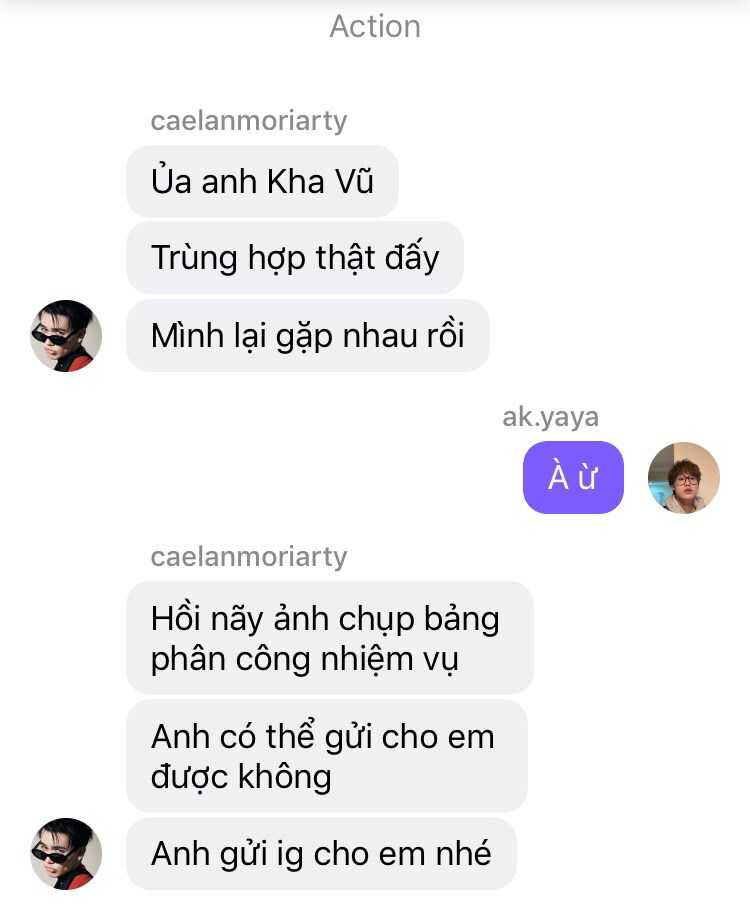Open ak.yaya's profile picture
Screen dimensions: 750x906
(684, 478)
